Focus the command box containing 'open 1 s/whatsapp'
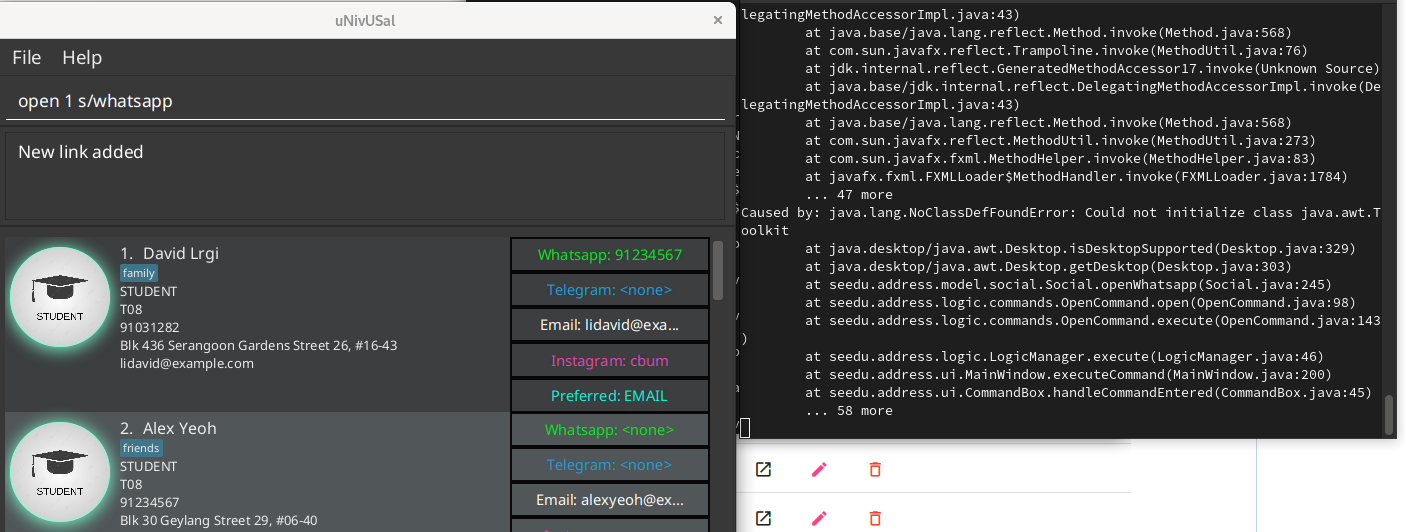The height and width of the screenshot is (532, 1405). (365, 102)
